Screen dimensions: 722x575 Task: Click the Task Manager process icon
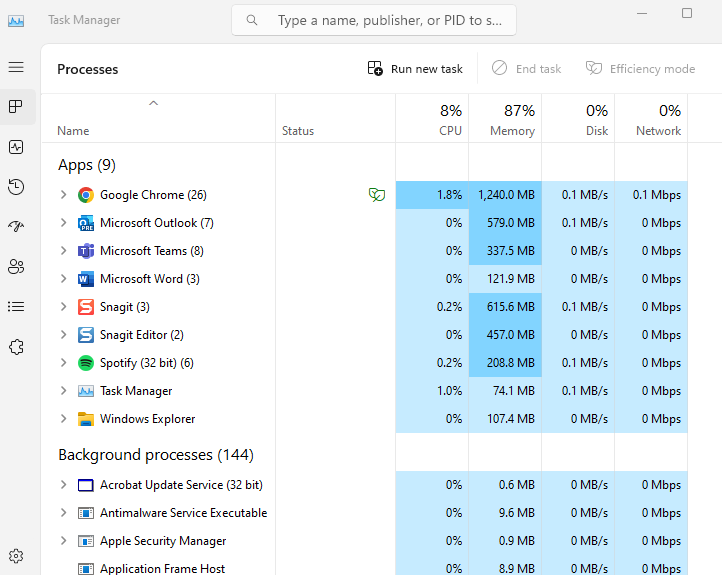coord(86,391)
